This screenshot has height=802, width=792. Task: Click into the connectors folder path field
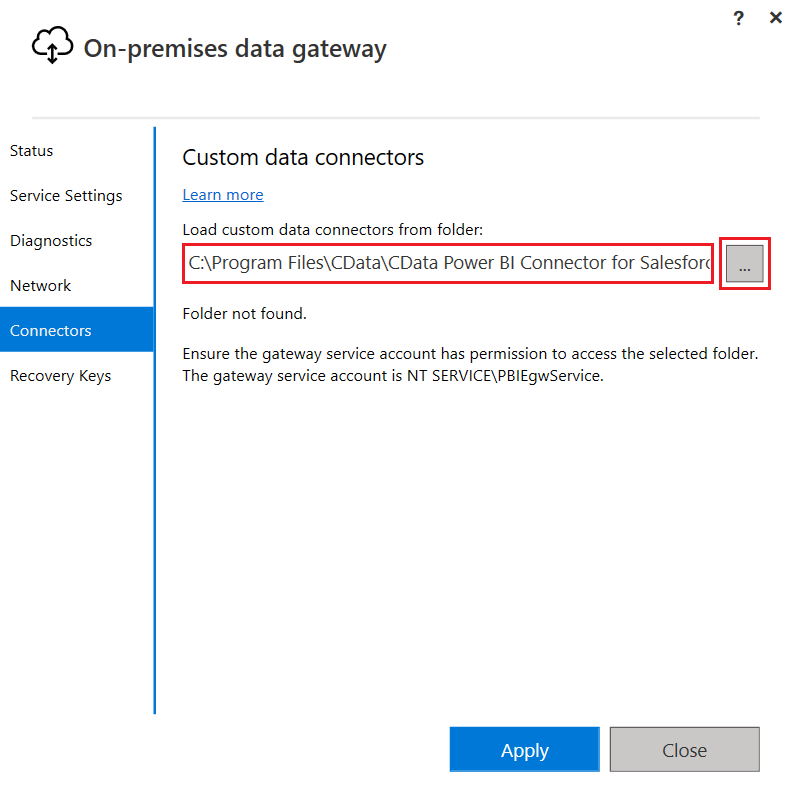click(x=449, y=264)
